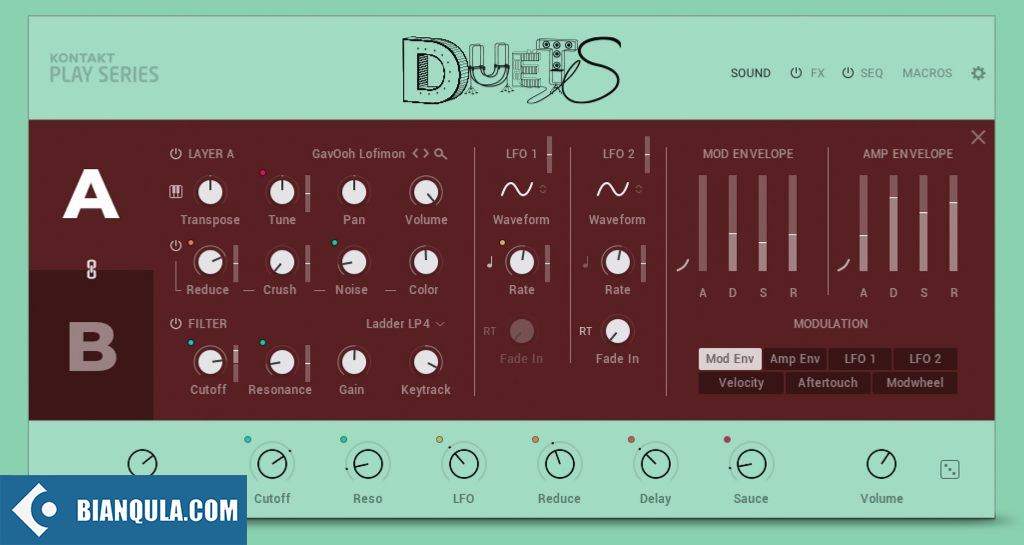
Task: Click the Transpose knob
Action: (x=210, y=192)
